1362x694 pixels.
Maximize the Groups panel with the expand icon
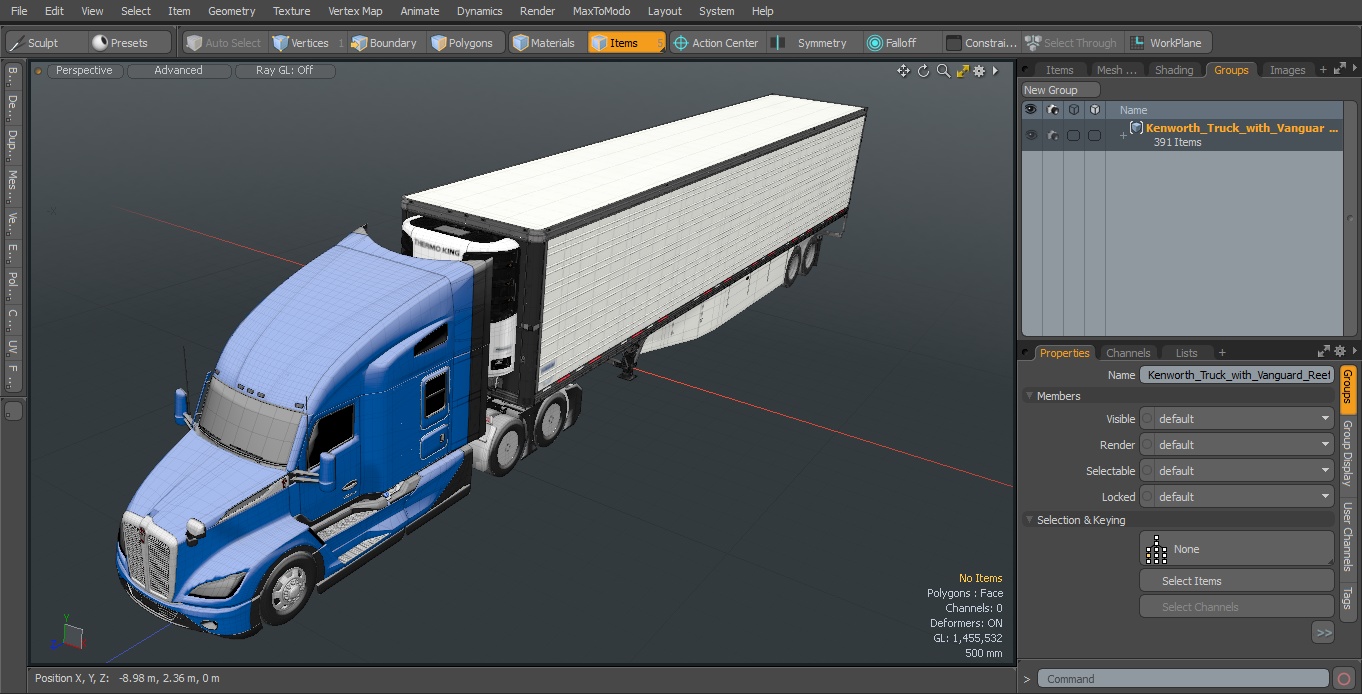point(1339,69)
